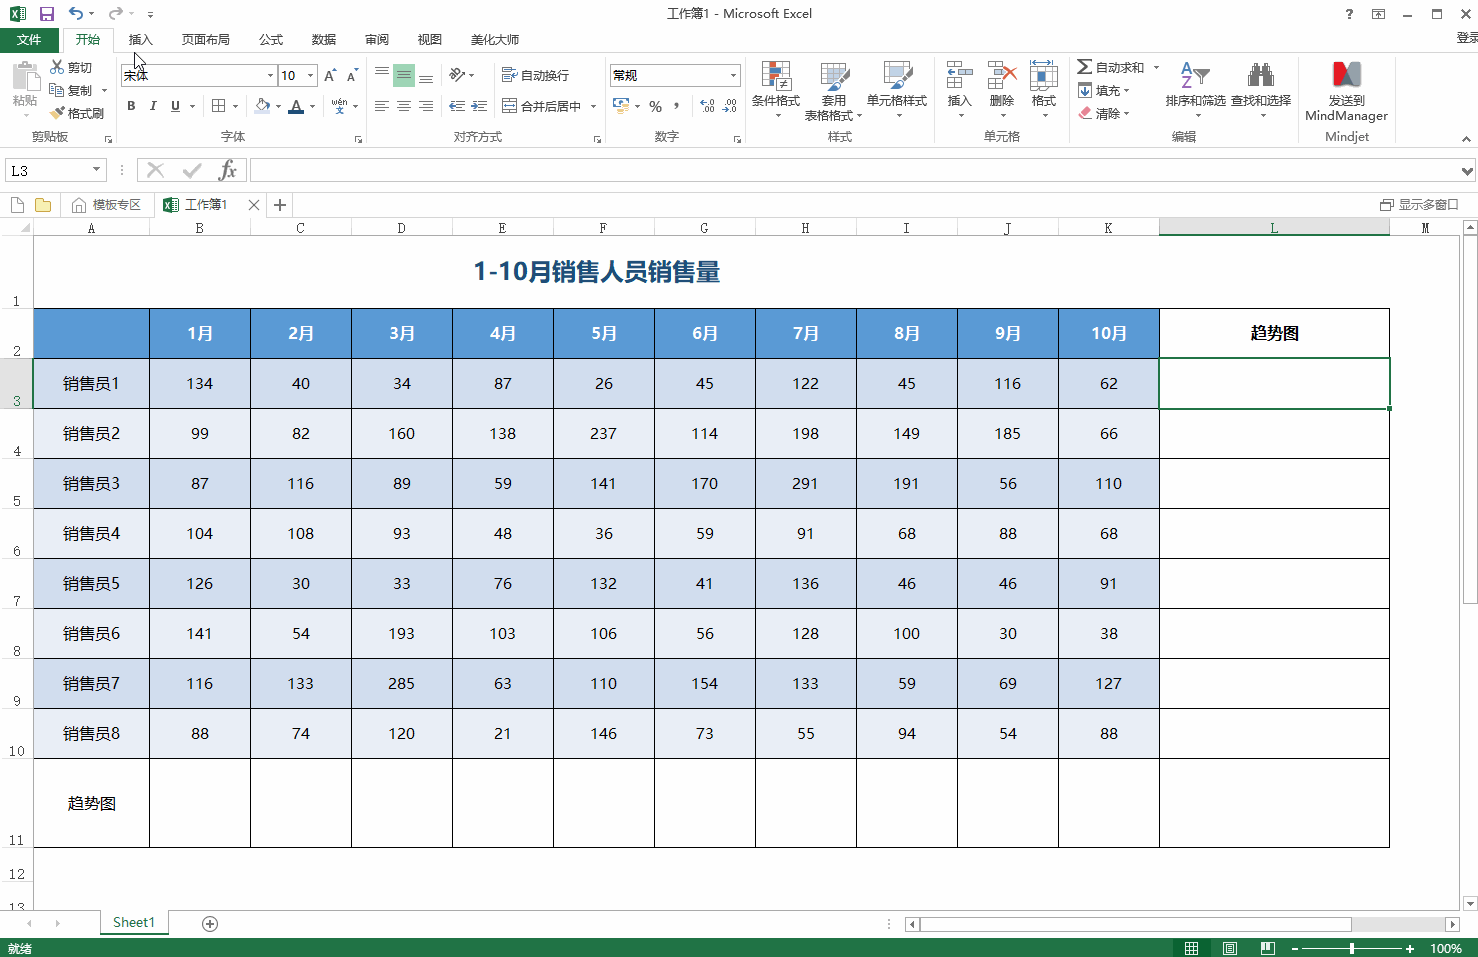
Task: Click the fx insert function icon
Action: coord(228,170)
